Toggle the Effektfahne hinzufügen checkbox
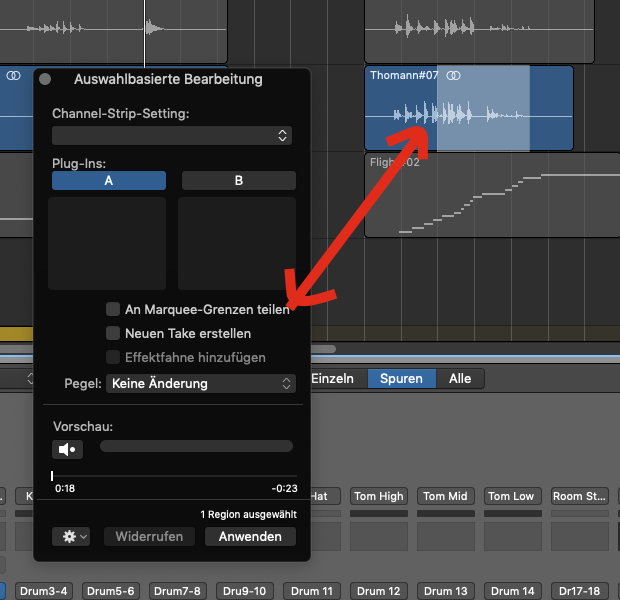This screenshot has width=620, height=600. tap(114, 357)
